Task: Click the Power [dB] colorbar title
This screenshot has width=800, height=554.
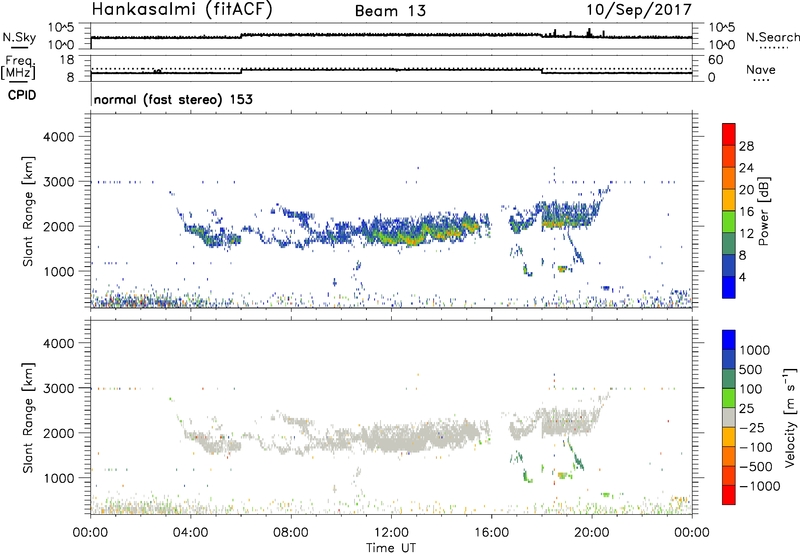Action: [x=763, y=211]
